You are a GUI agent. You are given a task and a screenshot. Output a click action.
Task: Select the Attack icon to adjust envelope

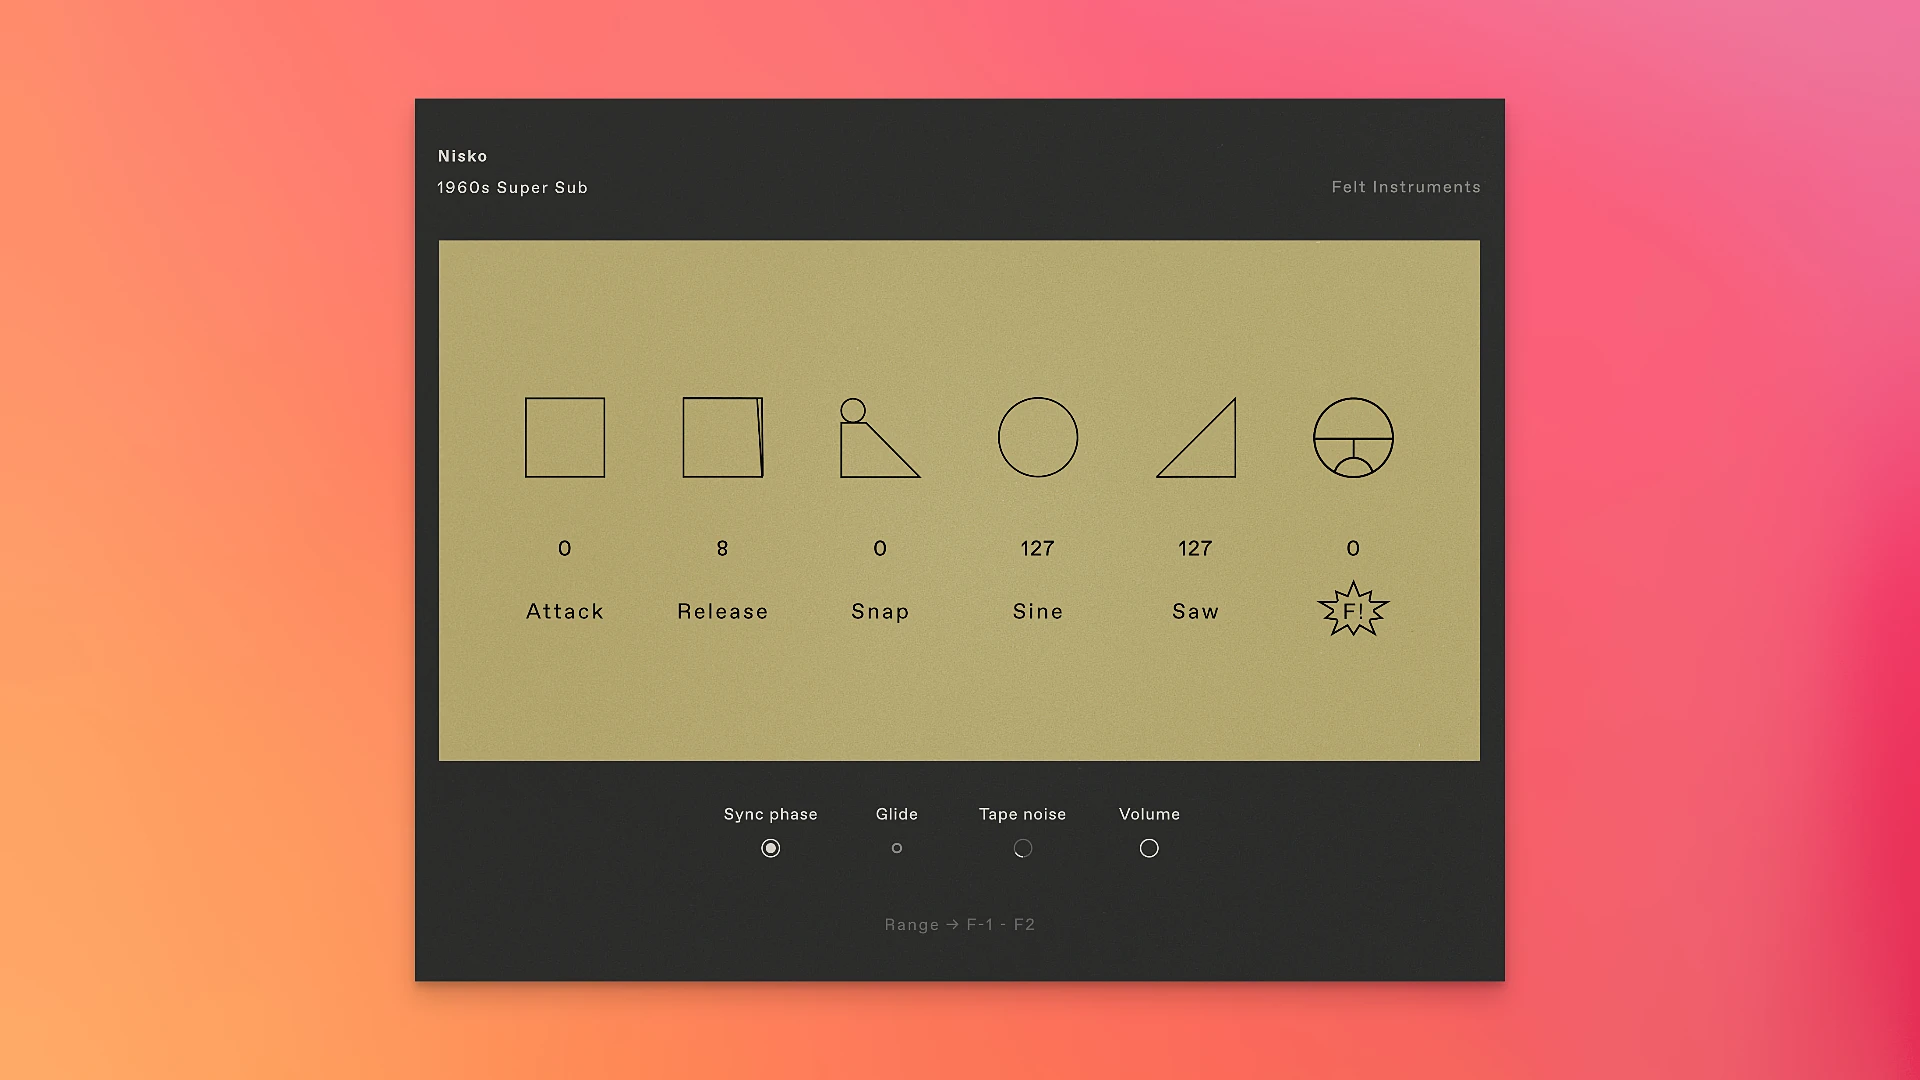tap(565, 437)
